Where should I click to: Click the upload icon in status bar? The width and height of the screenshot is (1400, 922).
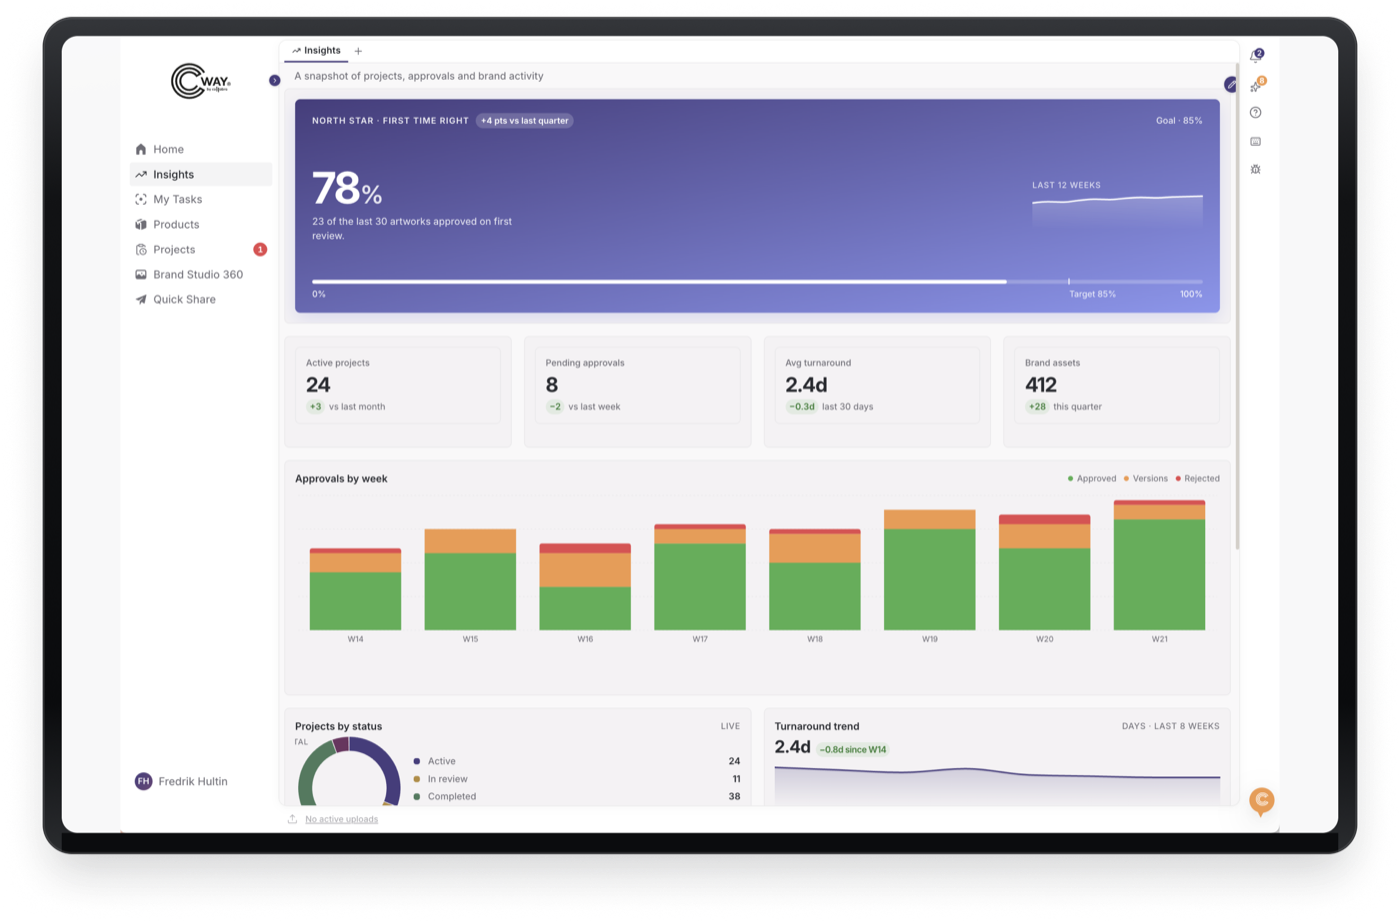(292, 819)
